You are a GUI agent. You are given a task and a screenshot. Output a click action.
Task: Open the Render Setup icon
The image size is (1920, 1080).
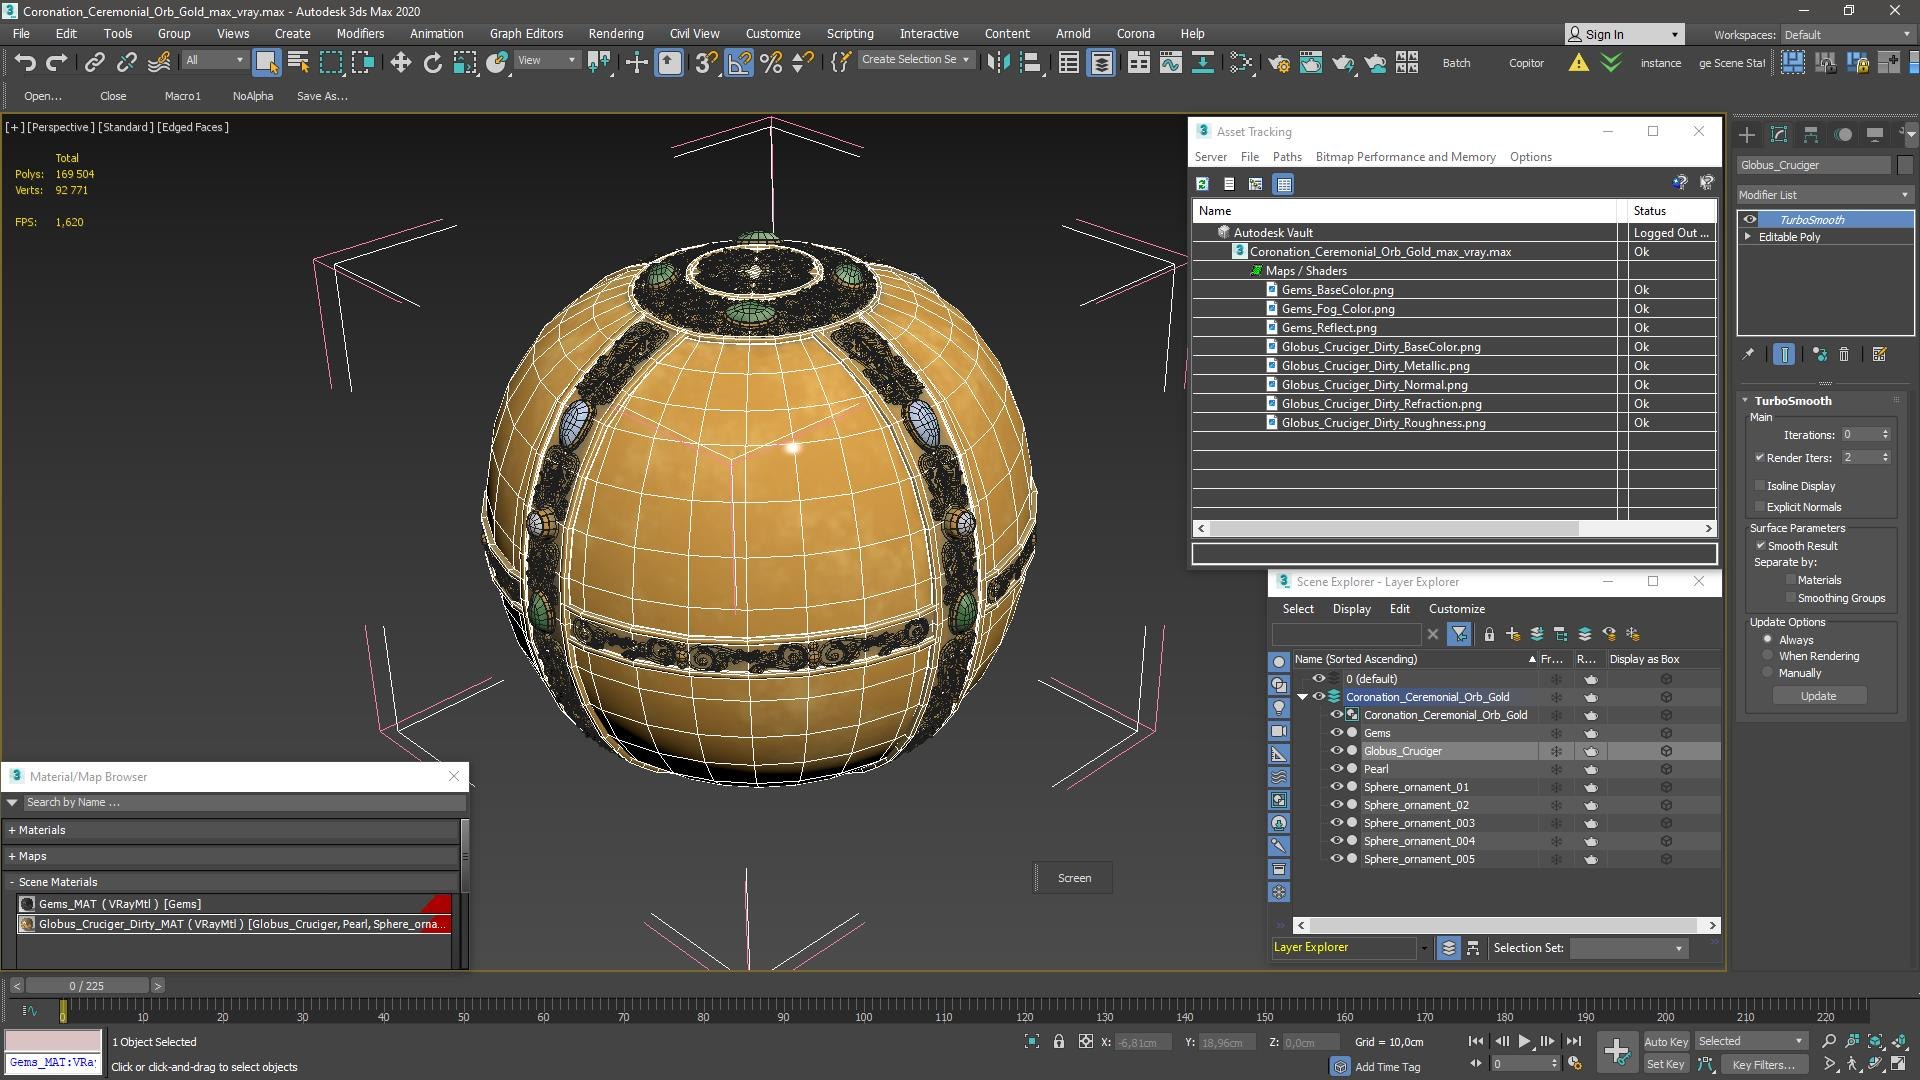[1279, 63]
